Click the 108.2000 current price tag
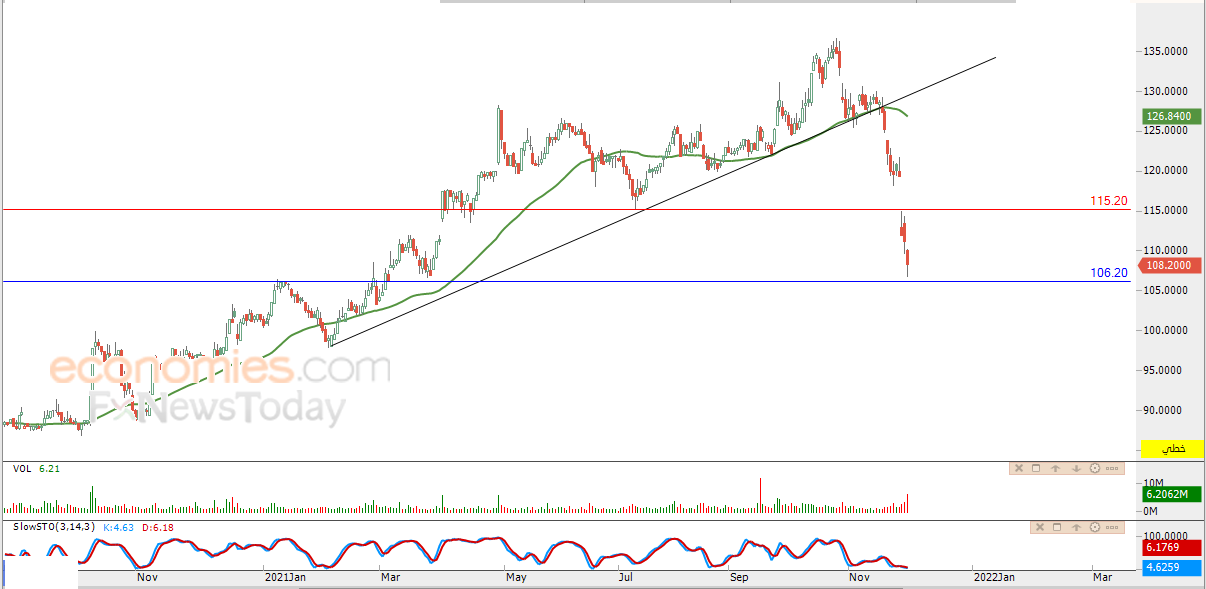 [1172, 266]
